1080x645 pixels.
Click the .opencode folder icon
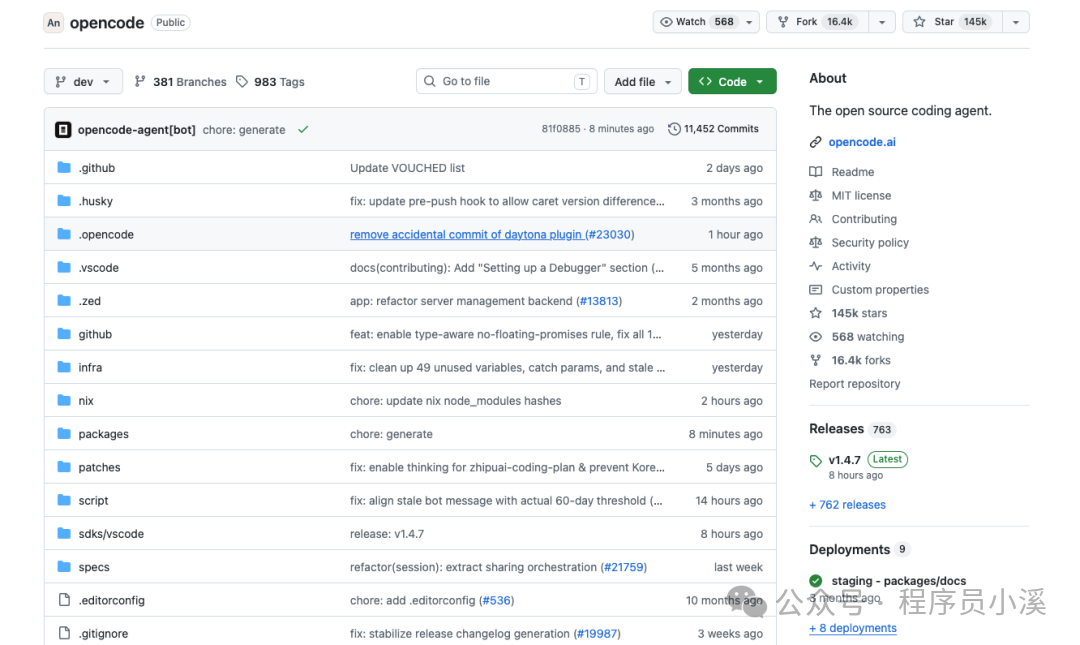point(64,234)
